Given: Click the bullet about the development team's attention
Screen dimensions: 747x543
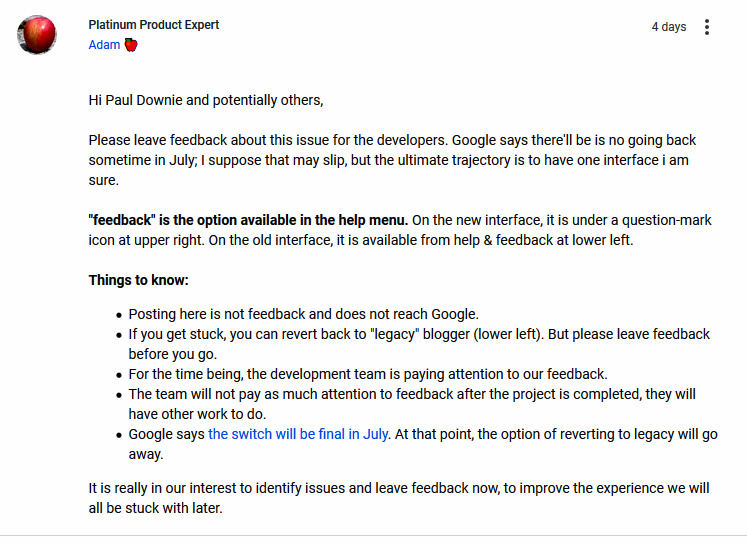Looking at the screenshot, I should pyautogui.click(x=368, y=374).
